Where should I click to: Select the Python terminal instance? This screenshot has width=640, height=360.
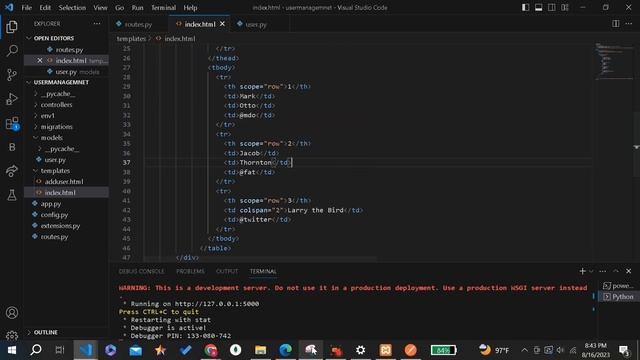pos(618,297)
